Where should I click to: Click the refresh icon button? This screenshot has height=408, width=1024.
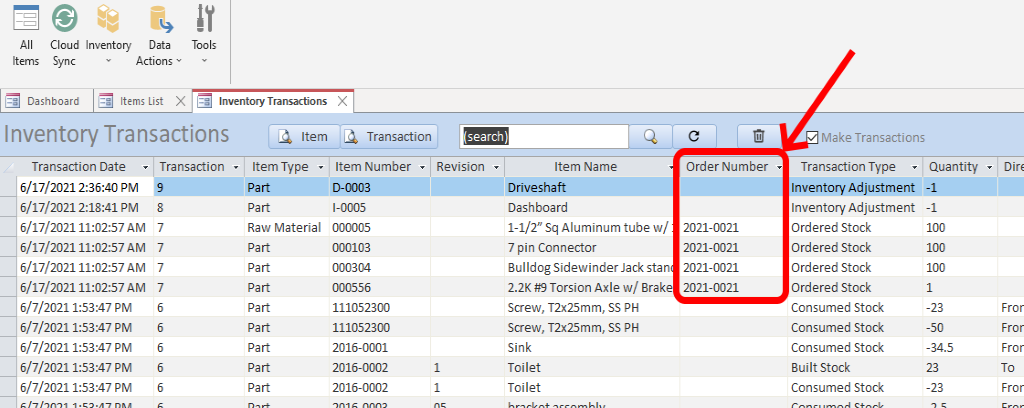click(x=694, y=136)
